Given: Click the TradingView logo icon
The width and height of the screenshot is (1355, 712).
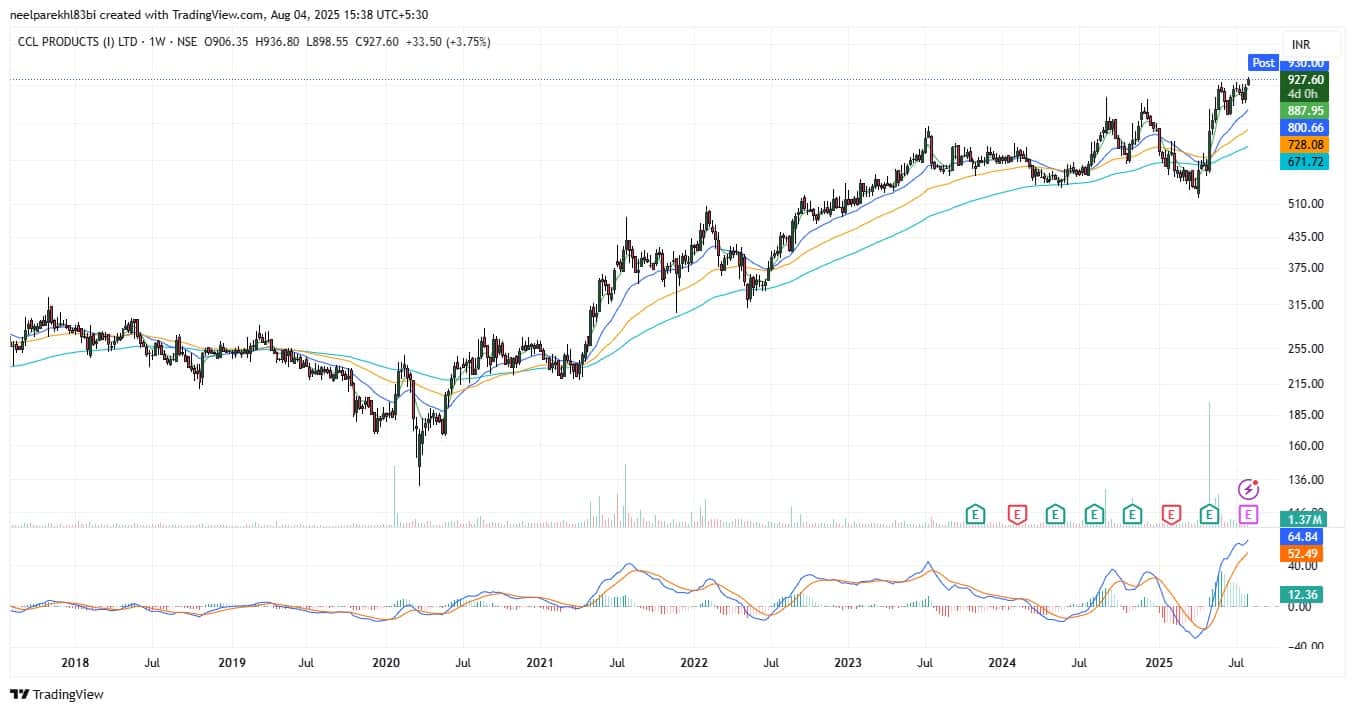Looking at the screenshot, I should [20, 694].
